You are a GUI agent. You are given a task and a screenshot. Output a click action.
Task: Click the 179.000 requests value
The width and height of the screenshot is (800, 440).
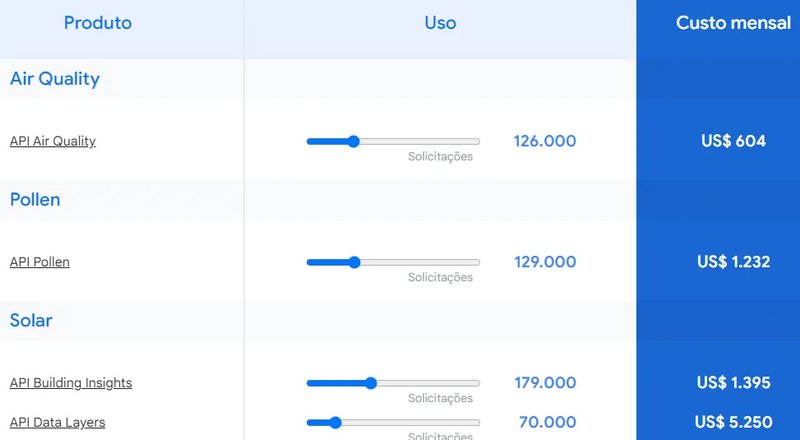click(544, 383)
